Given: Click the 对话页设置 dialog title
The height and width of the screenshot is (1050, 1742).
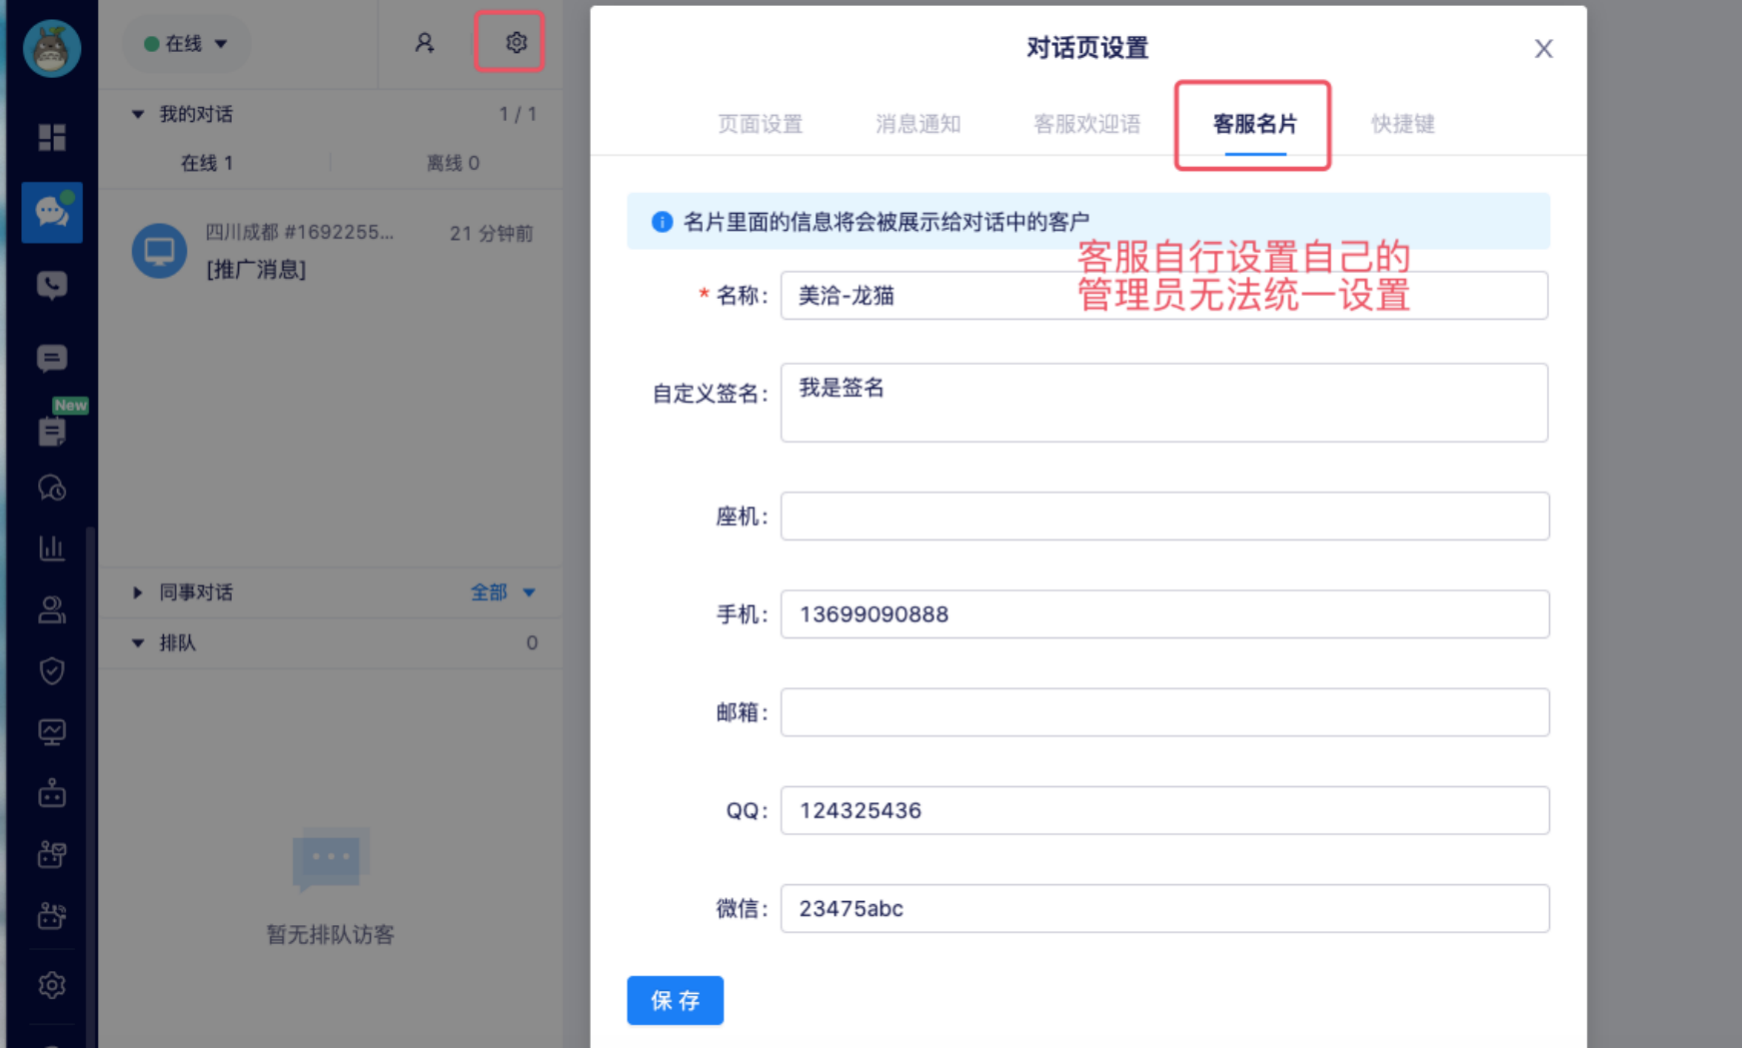Looking at the screenshot, I should point(1088,48).
